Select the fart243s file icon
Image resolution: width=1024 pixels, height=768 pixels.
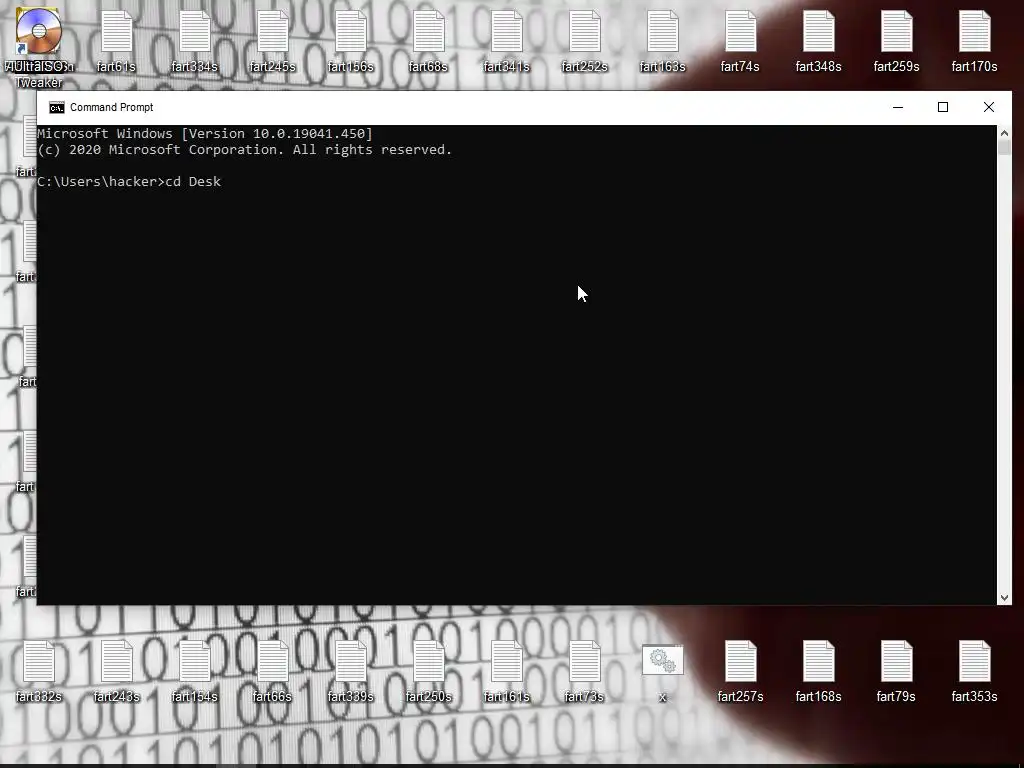[117, 662]
